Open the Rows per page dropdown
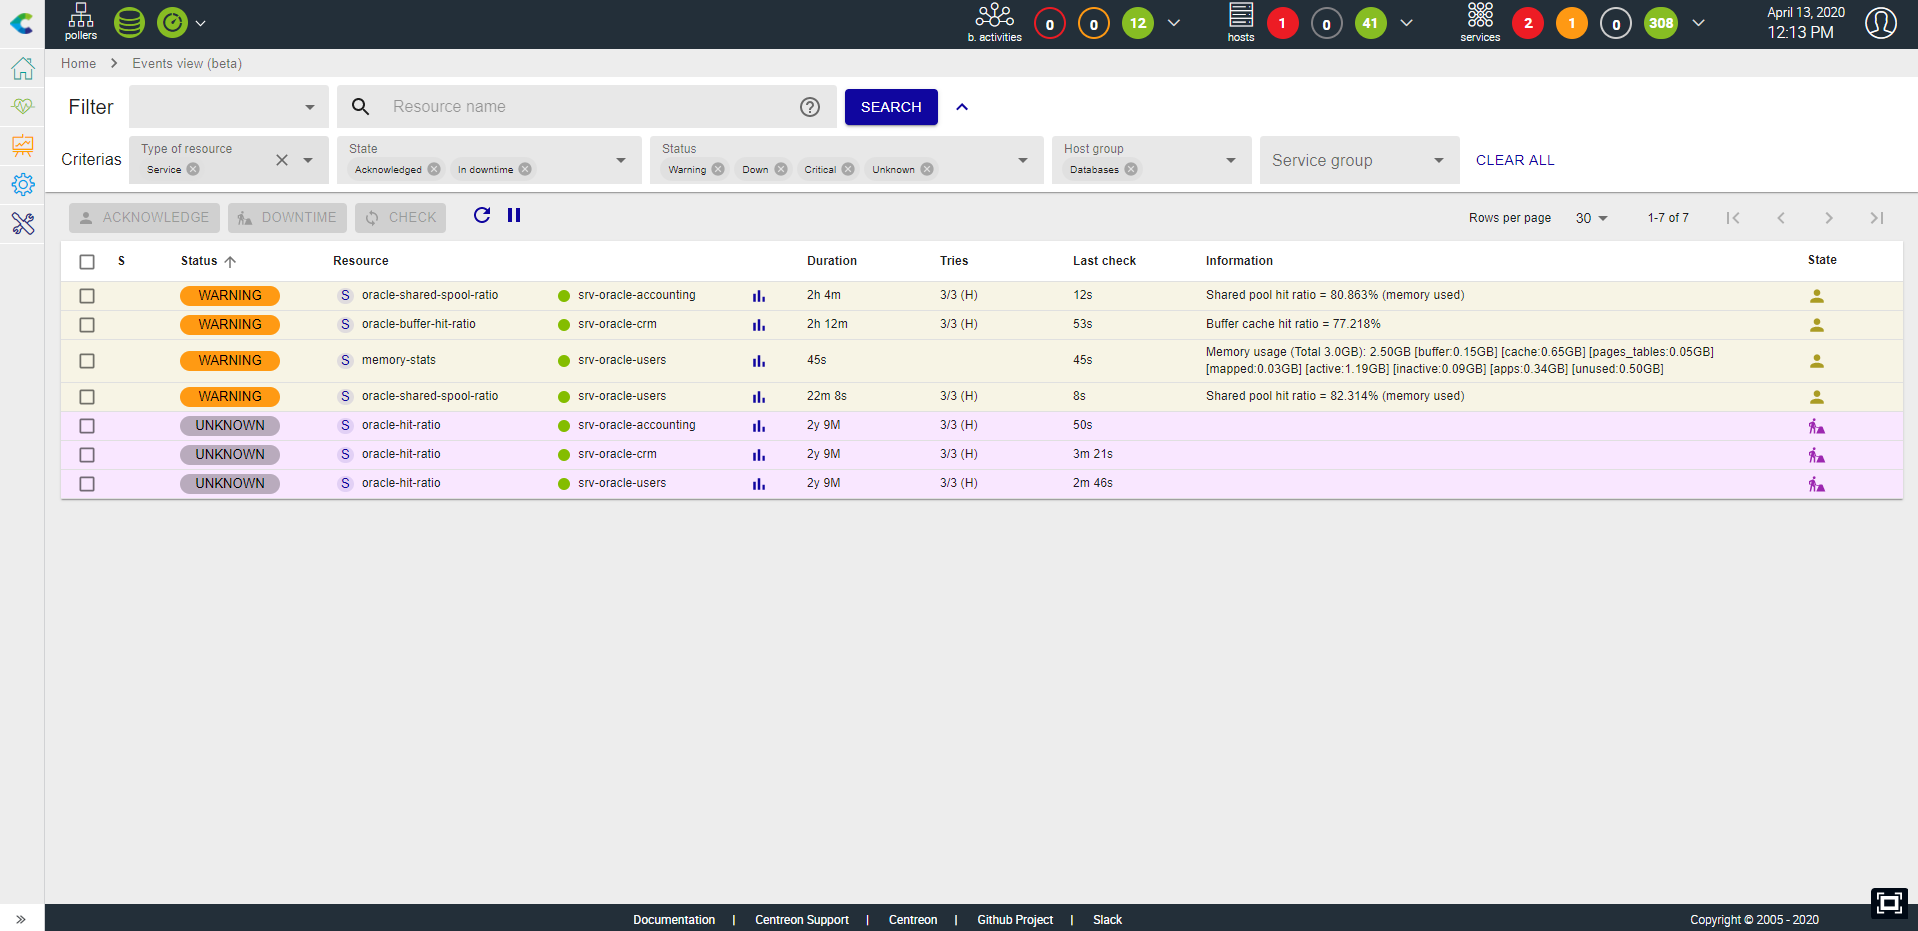Screen dimensions: 1918x931 (1591, 218)
